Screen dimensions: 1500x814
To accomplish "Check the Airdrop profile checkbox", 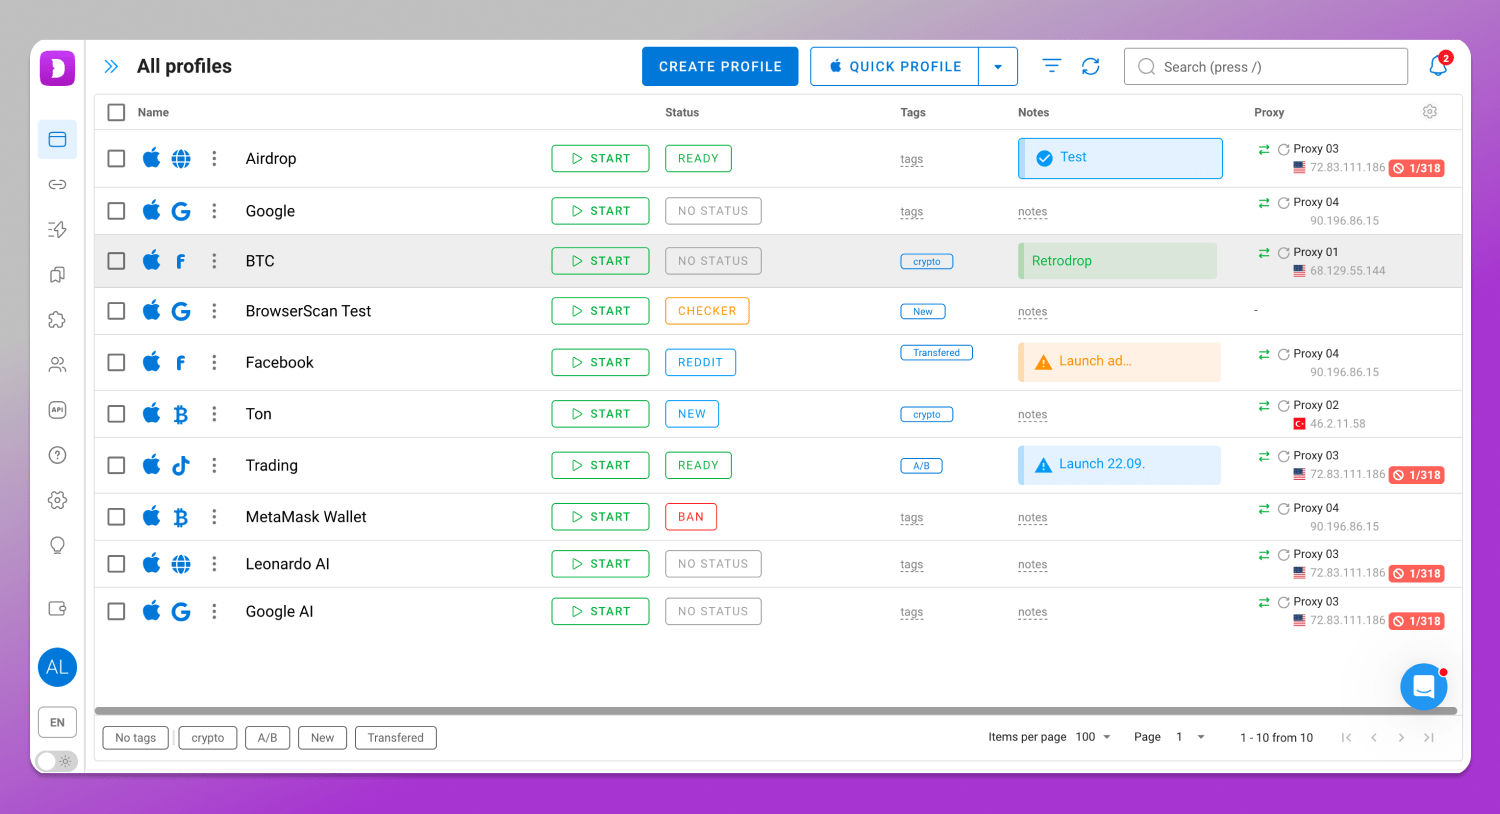I will [x=116, y=158].
